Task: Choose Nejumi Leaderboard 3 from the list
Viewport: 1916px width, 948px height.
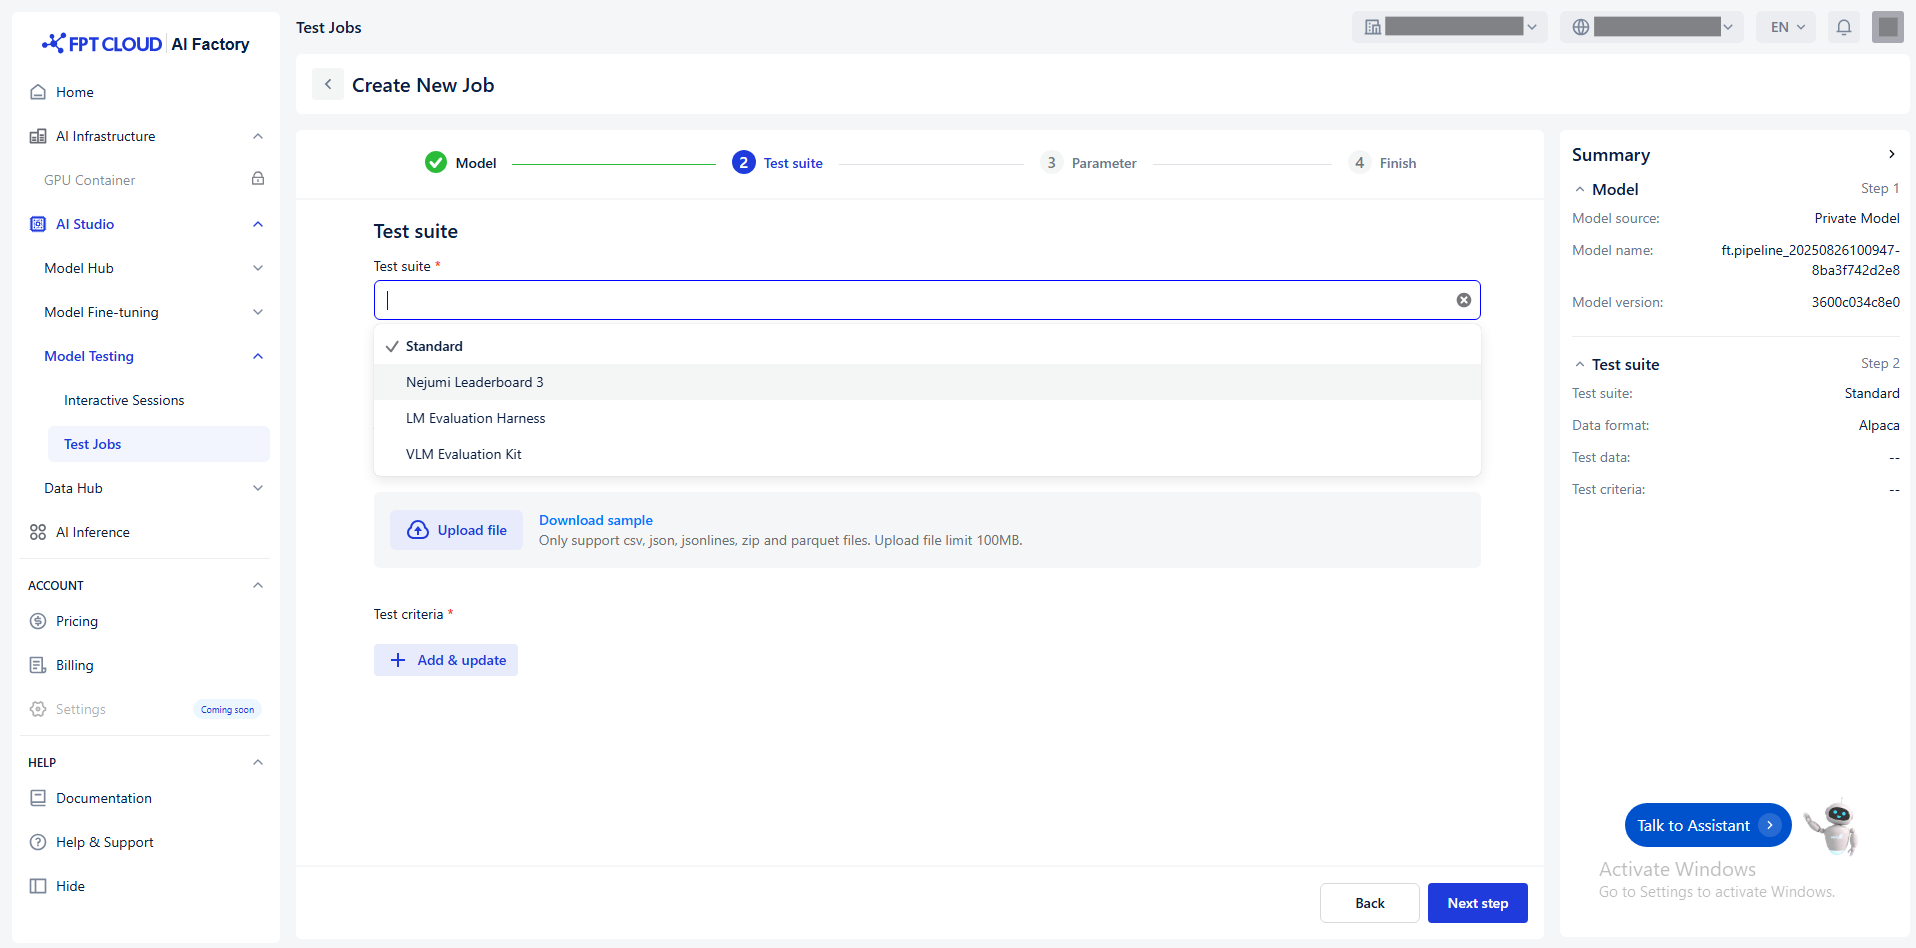Action: 475,382
